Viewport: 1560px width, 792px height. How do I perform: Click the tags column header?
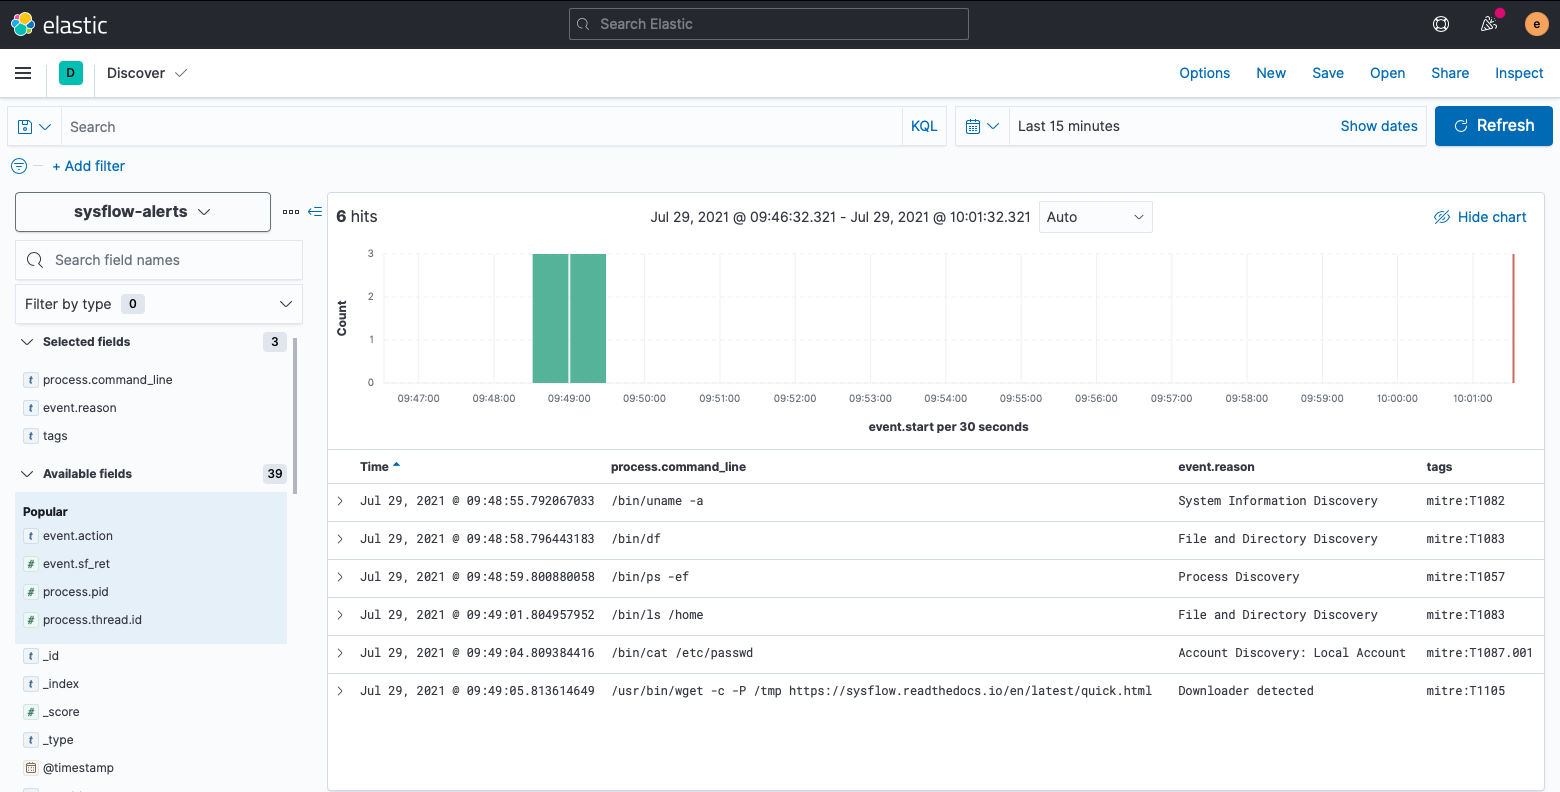click(1439, 467)
